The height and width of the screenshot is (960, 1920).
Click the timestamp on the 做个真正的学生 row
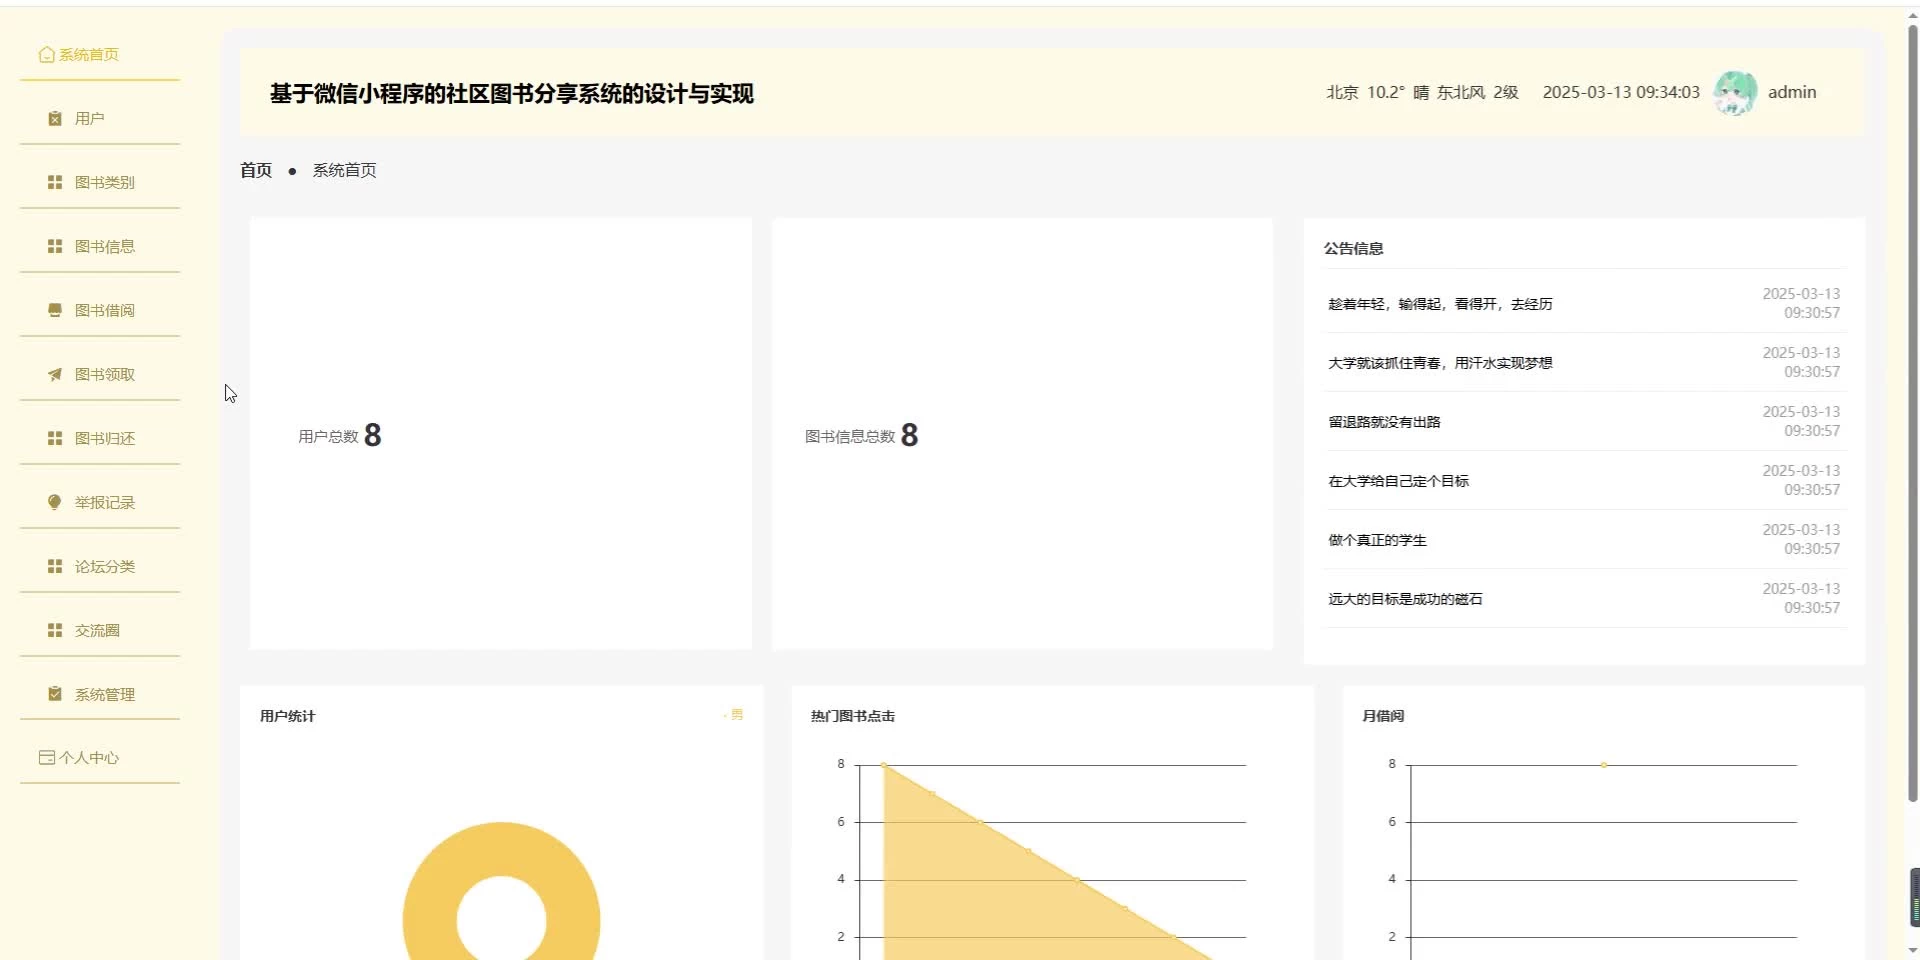pyautogui.click(x=1801, y=539)
